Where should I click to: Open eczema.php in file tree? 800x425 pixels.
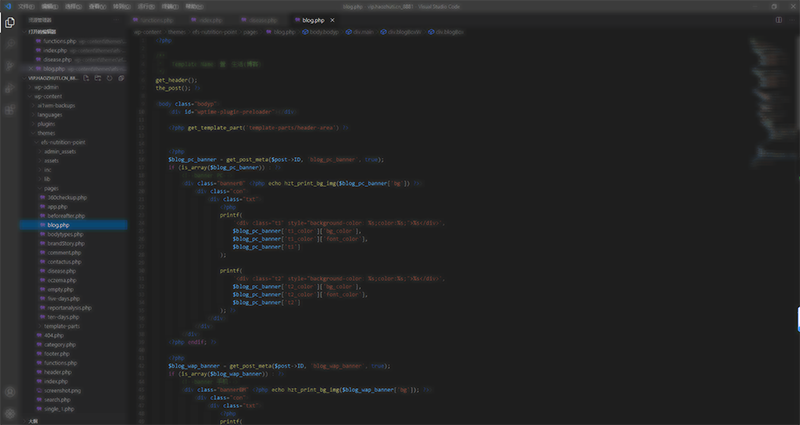[62, 280]
